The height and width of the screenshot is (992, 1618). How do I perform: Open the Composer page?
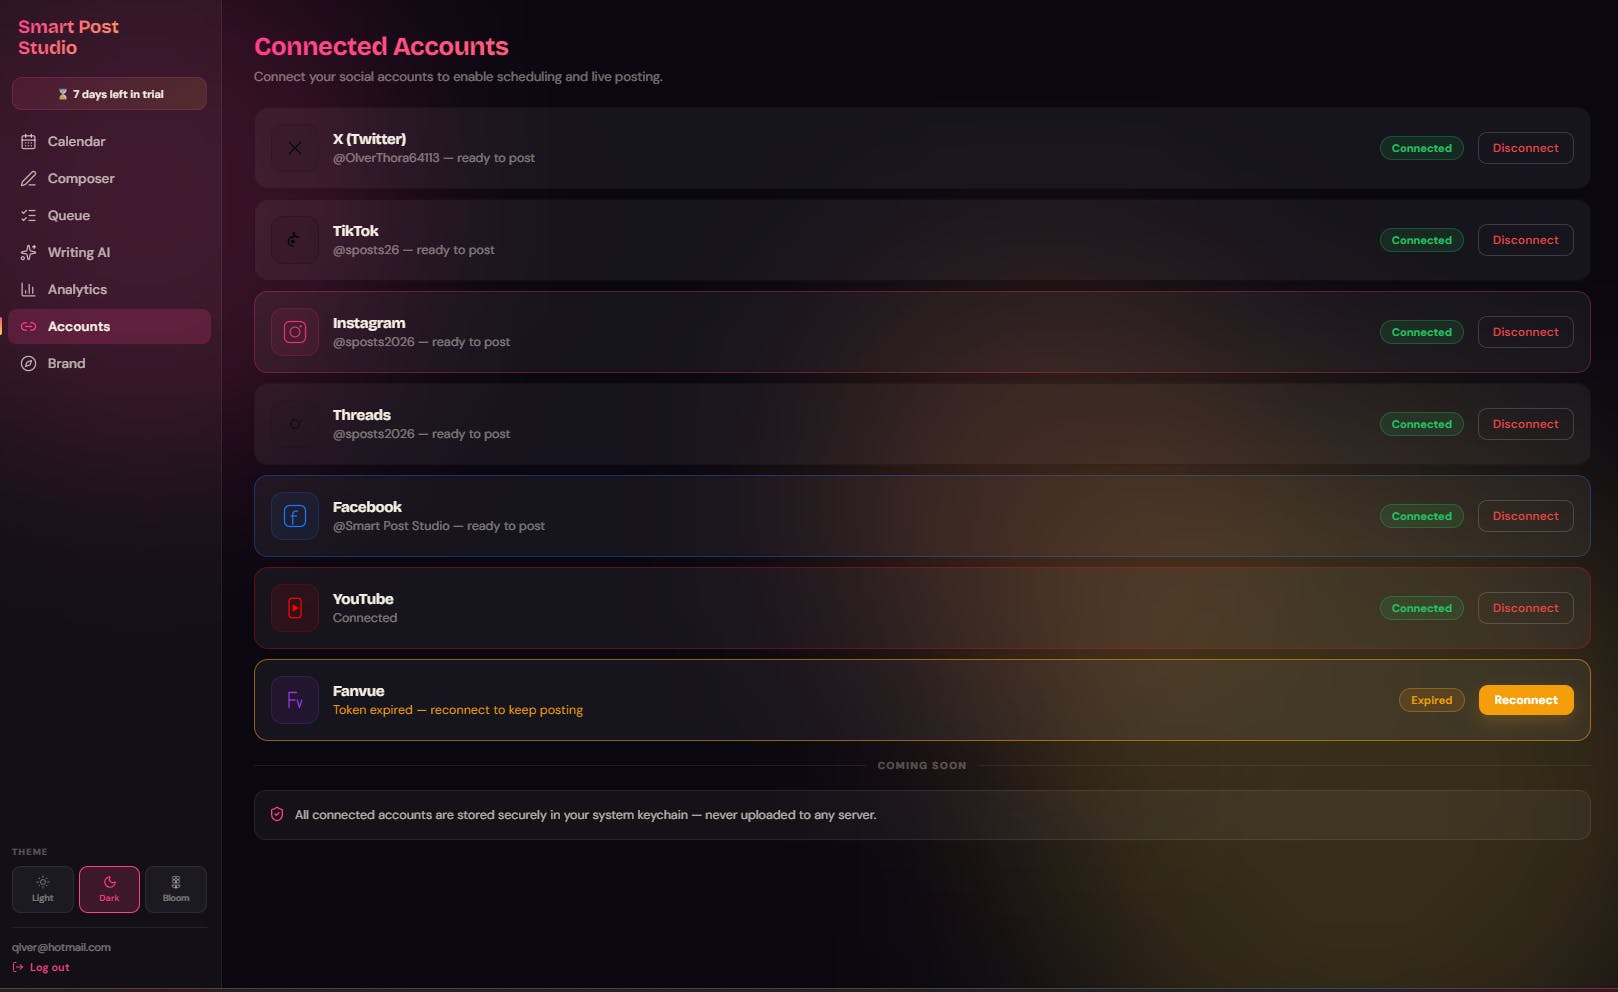[109, 178]
